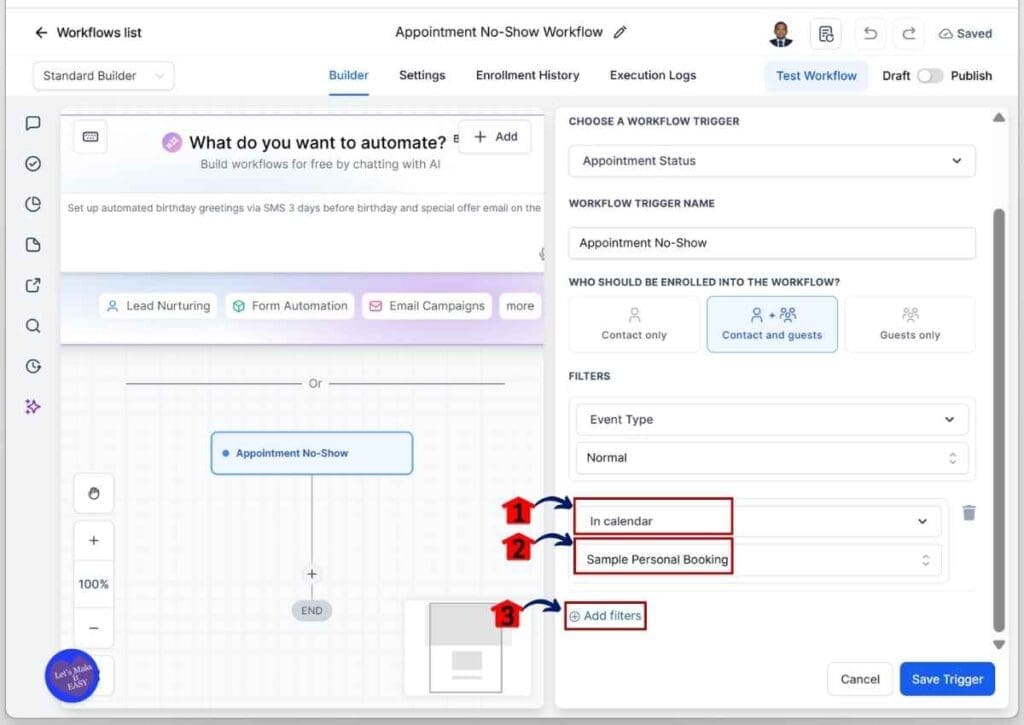
Task: Edit workflow name pencil icon
Action: click(620, 32)
